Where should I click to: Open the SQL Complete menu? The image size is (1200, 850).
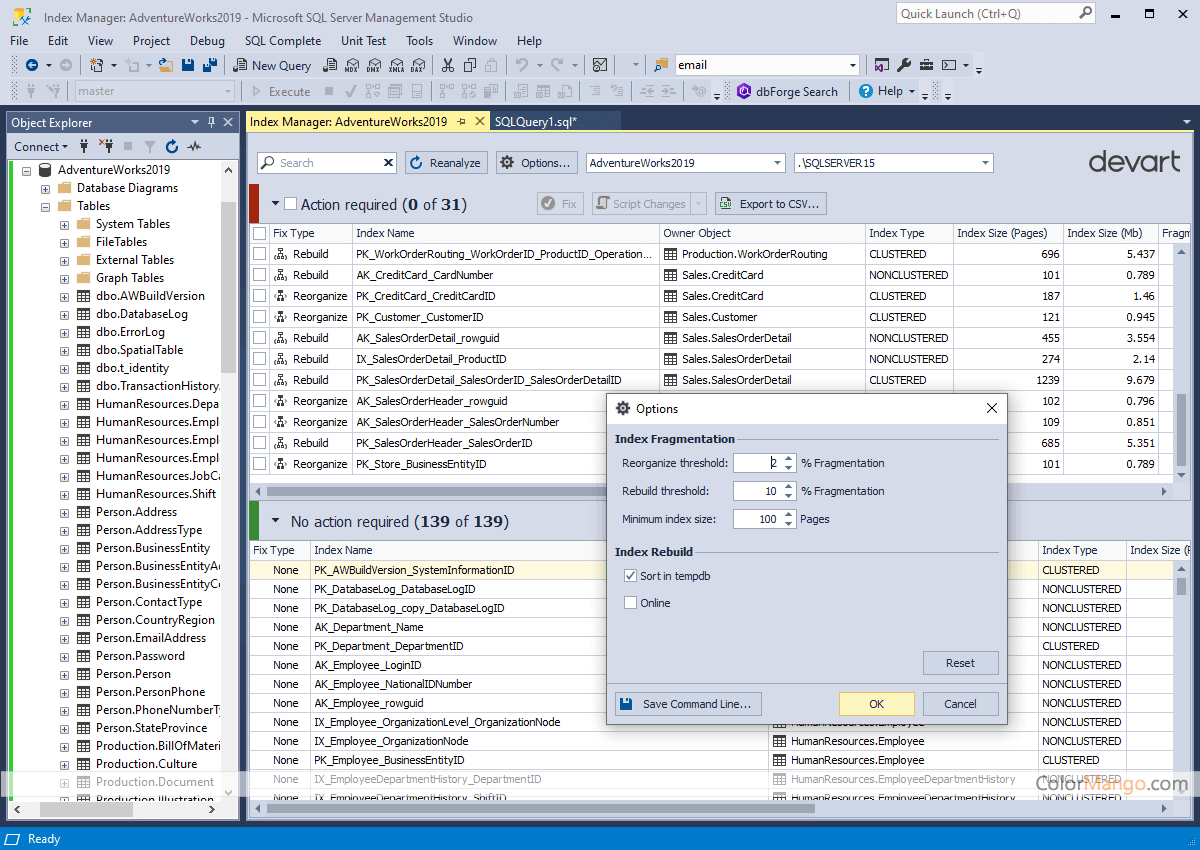coord(283,41)
